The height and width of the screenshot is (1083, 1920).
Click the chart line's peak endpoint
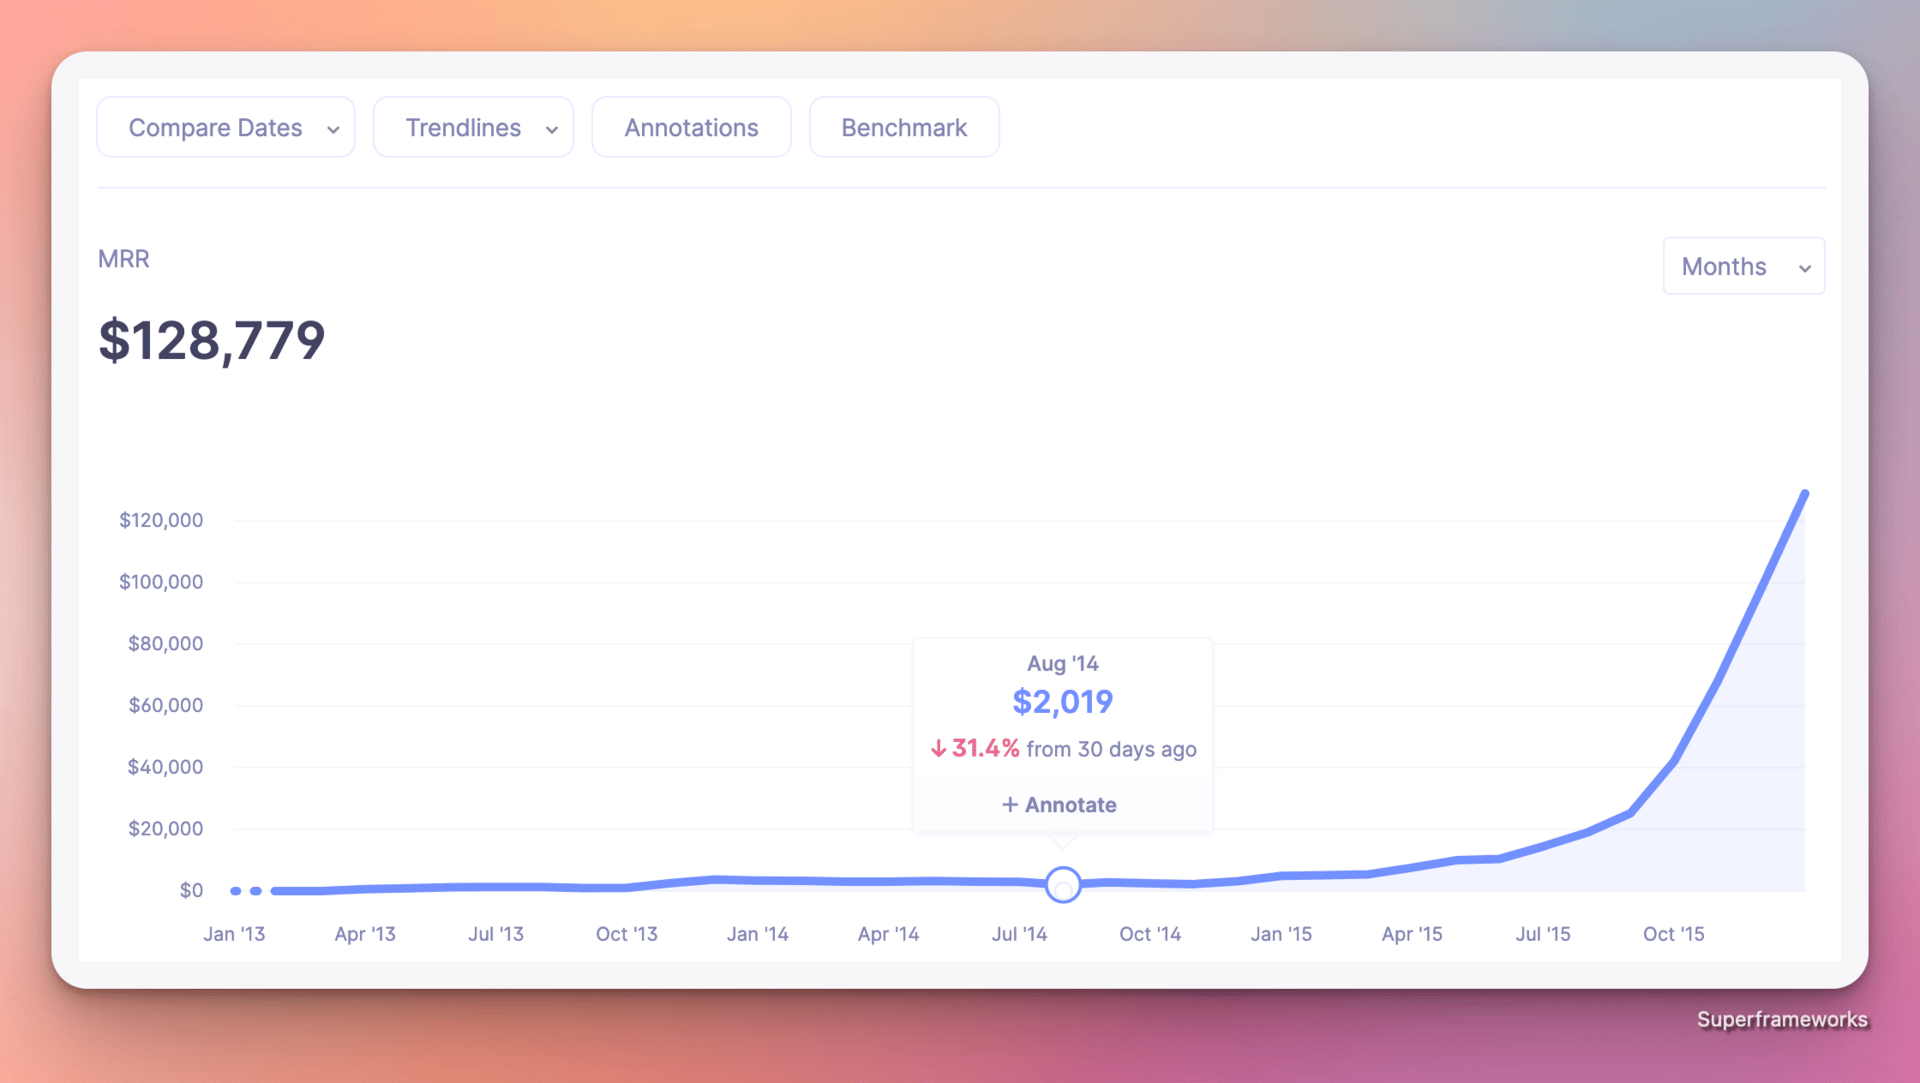(1805, 493)
